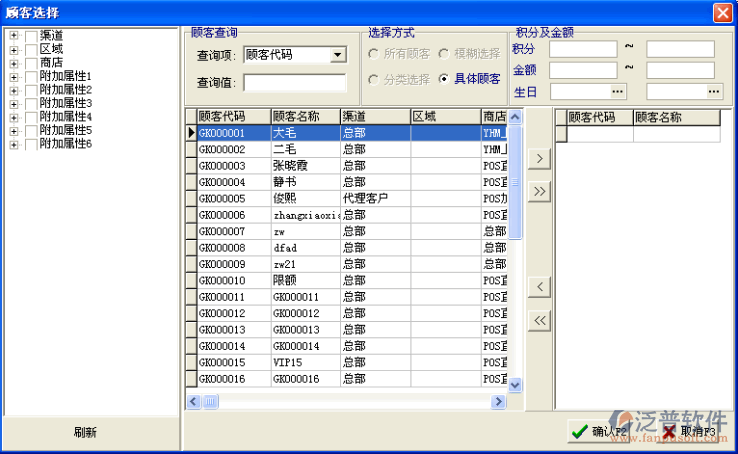The height and width of the screenshot is (454, 738).
Task: Click the 刷新 refresh button
Action: click(86, 432)
